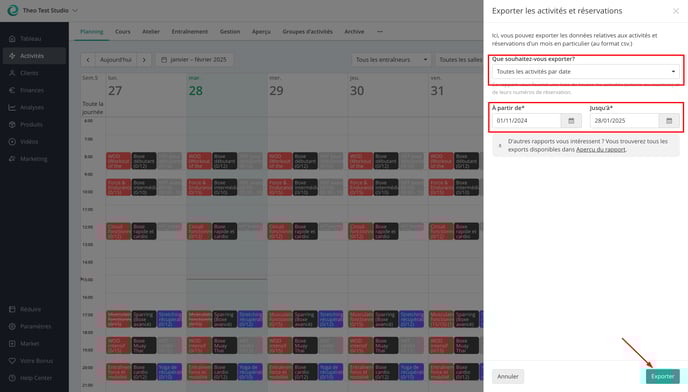Switch to the Gestion tab
The width and height of the screenshot is (688, 392).
click(229, 32)
